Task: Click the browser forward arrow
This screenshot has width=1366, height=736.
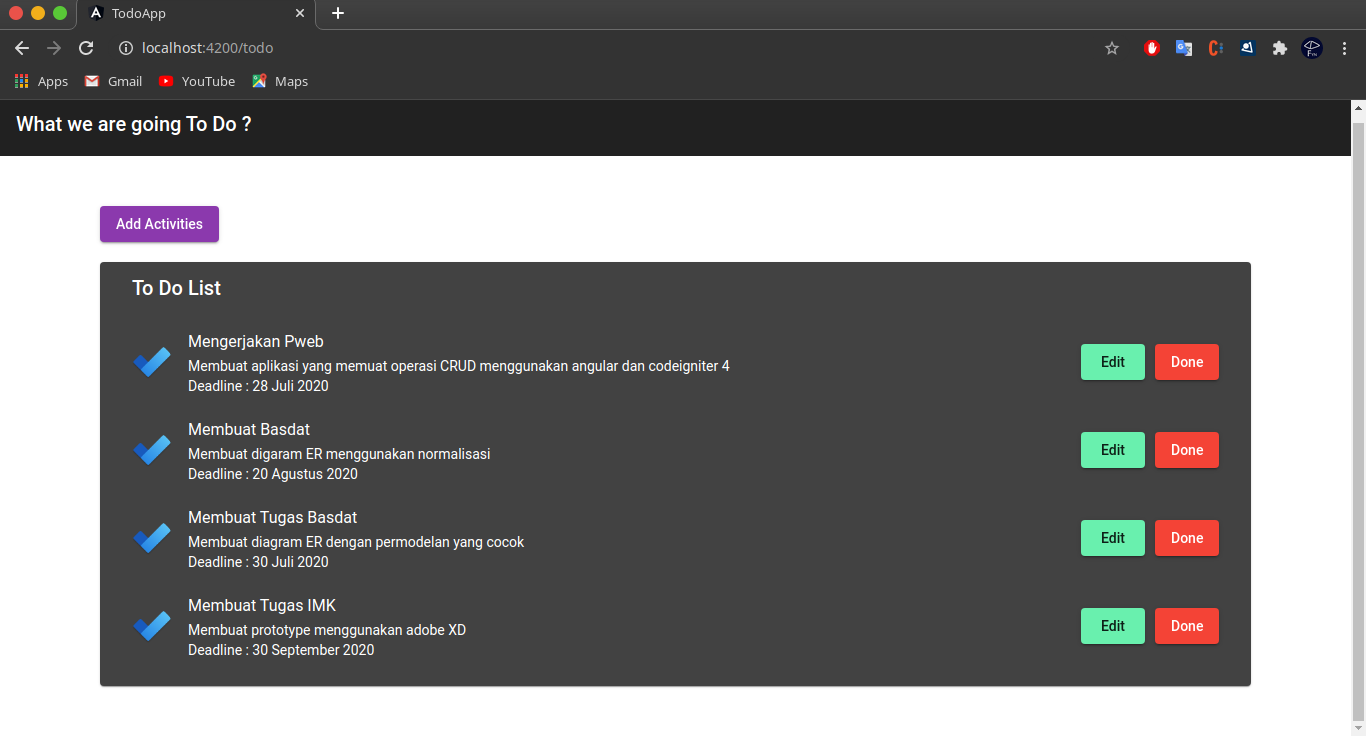Action: (x=54, y=48)
